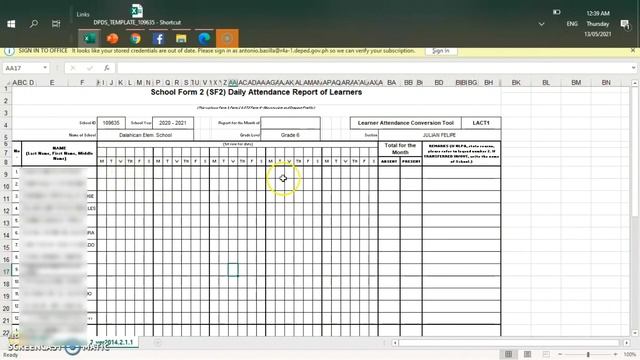Click the horizontal scrollbar right arrow
This screenshot has height=360, width=640.
tap(627, 343)
